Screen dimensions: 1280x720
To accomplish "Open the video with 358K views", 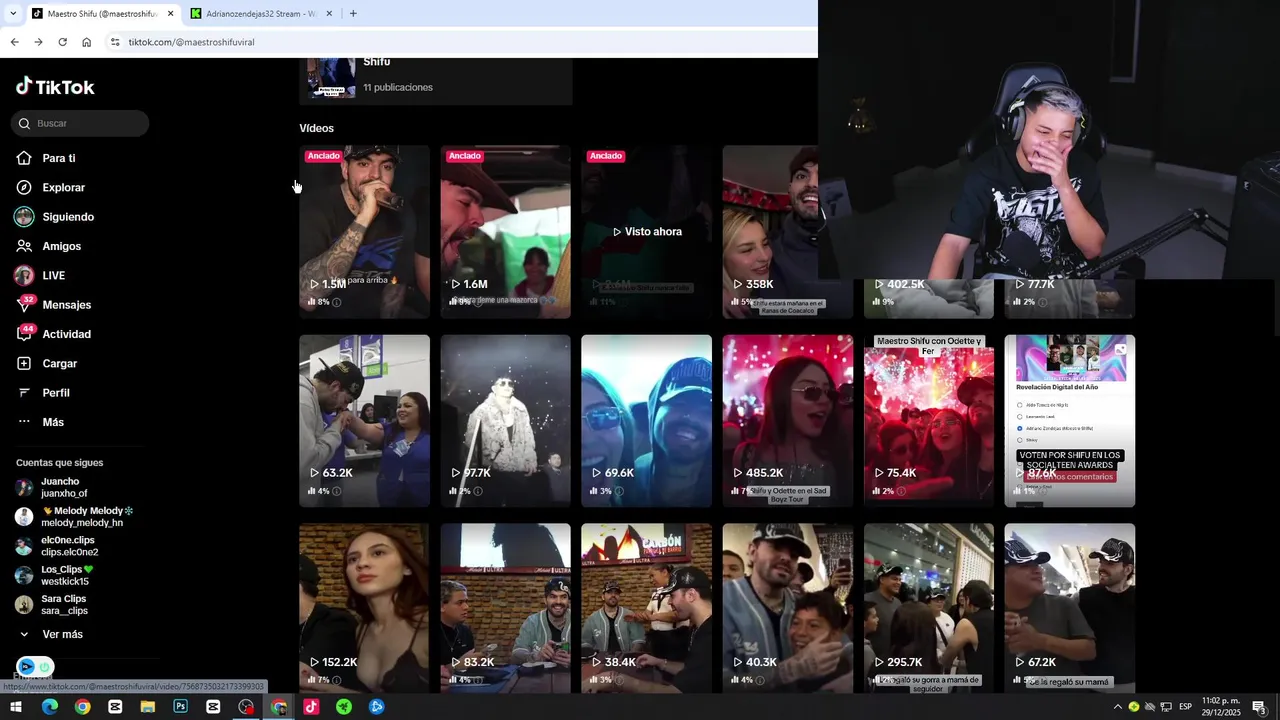I will click(x=770, y=232).
